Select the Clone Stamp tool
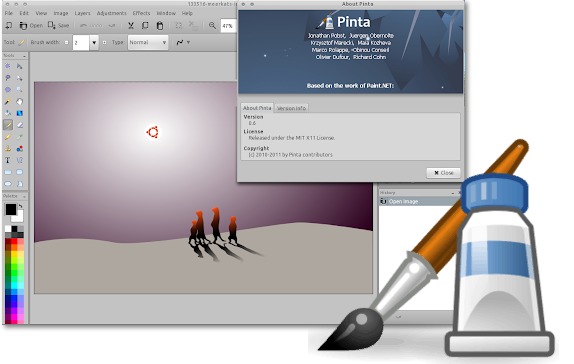 (x=8, y=148)
